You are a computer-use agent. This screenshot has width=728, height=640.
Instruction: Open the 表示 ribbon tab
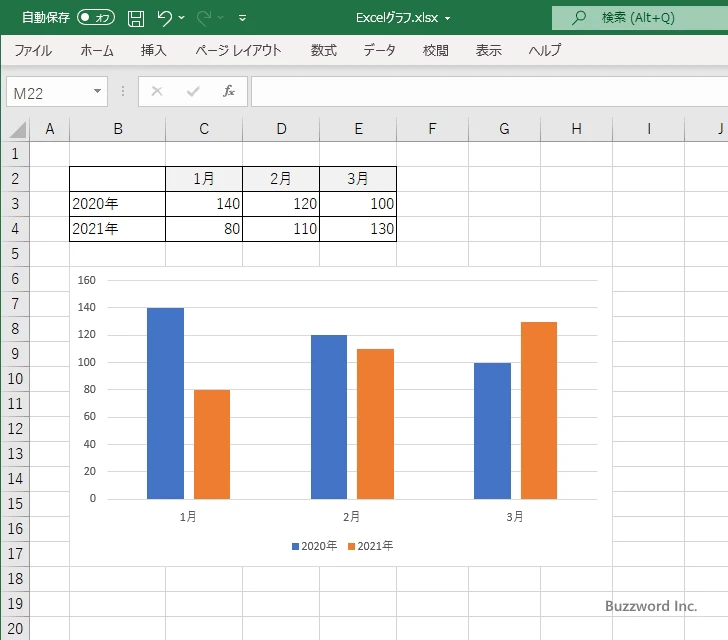tap(488, 50)
